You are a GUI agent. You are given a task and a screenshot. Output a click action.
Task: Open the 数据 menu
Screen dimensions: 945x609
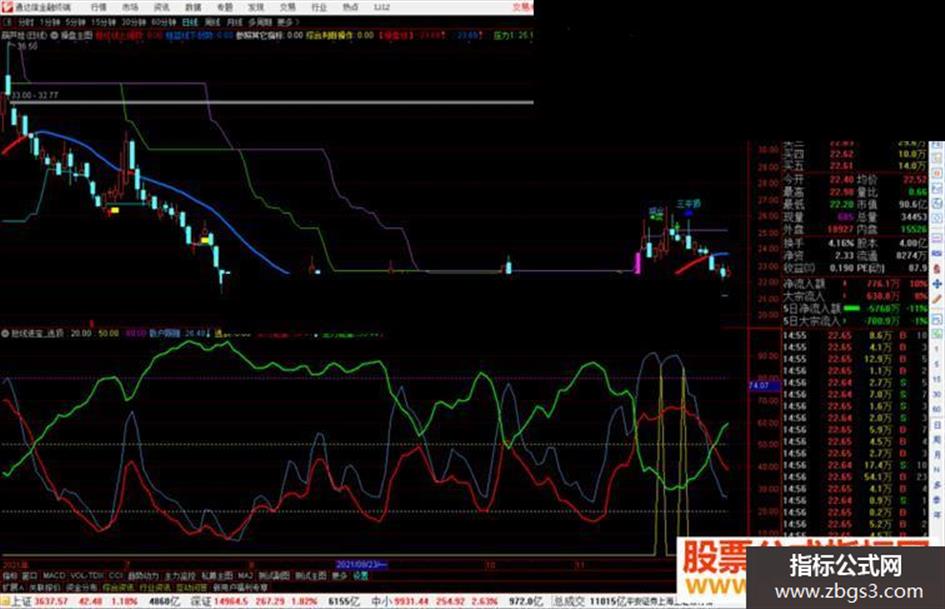click(193, 7)
